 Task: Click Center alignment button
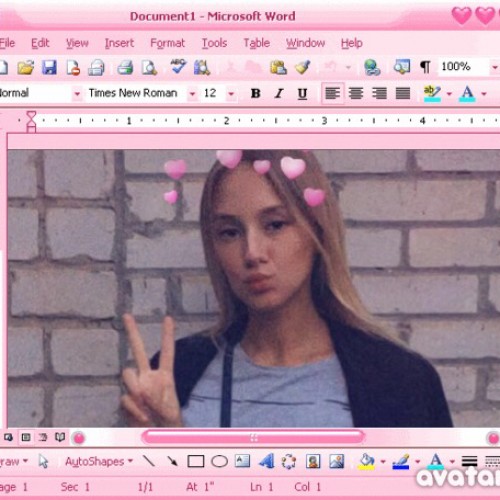click(356, 93)
